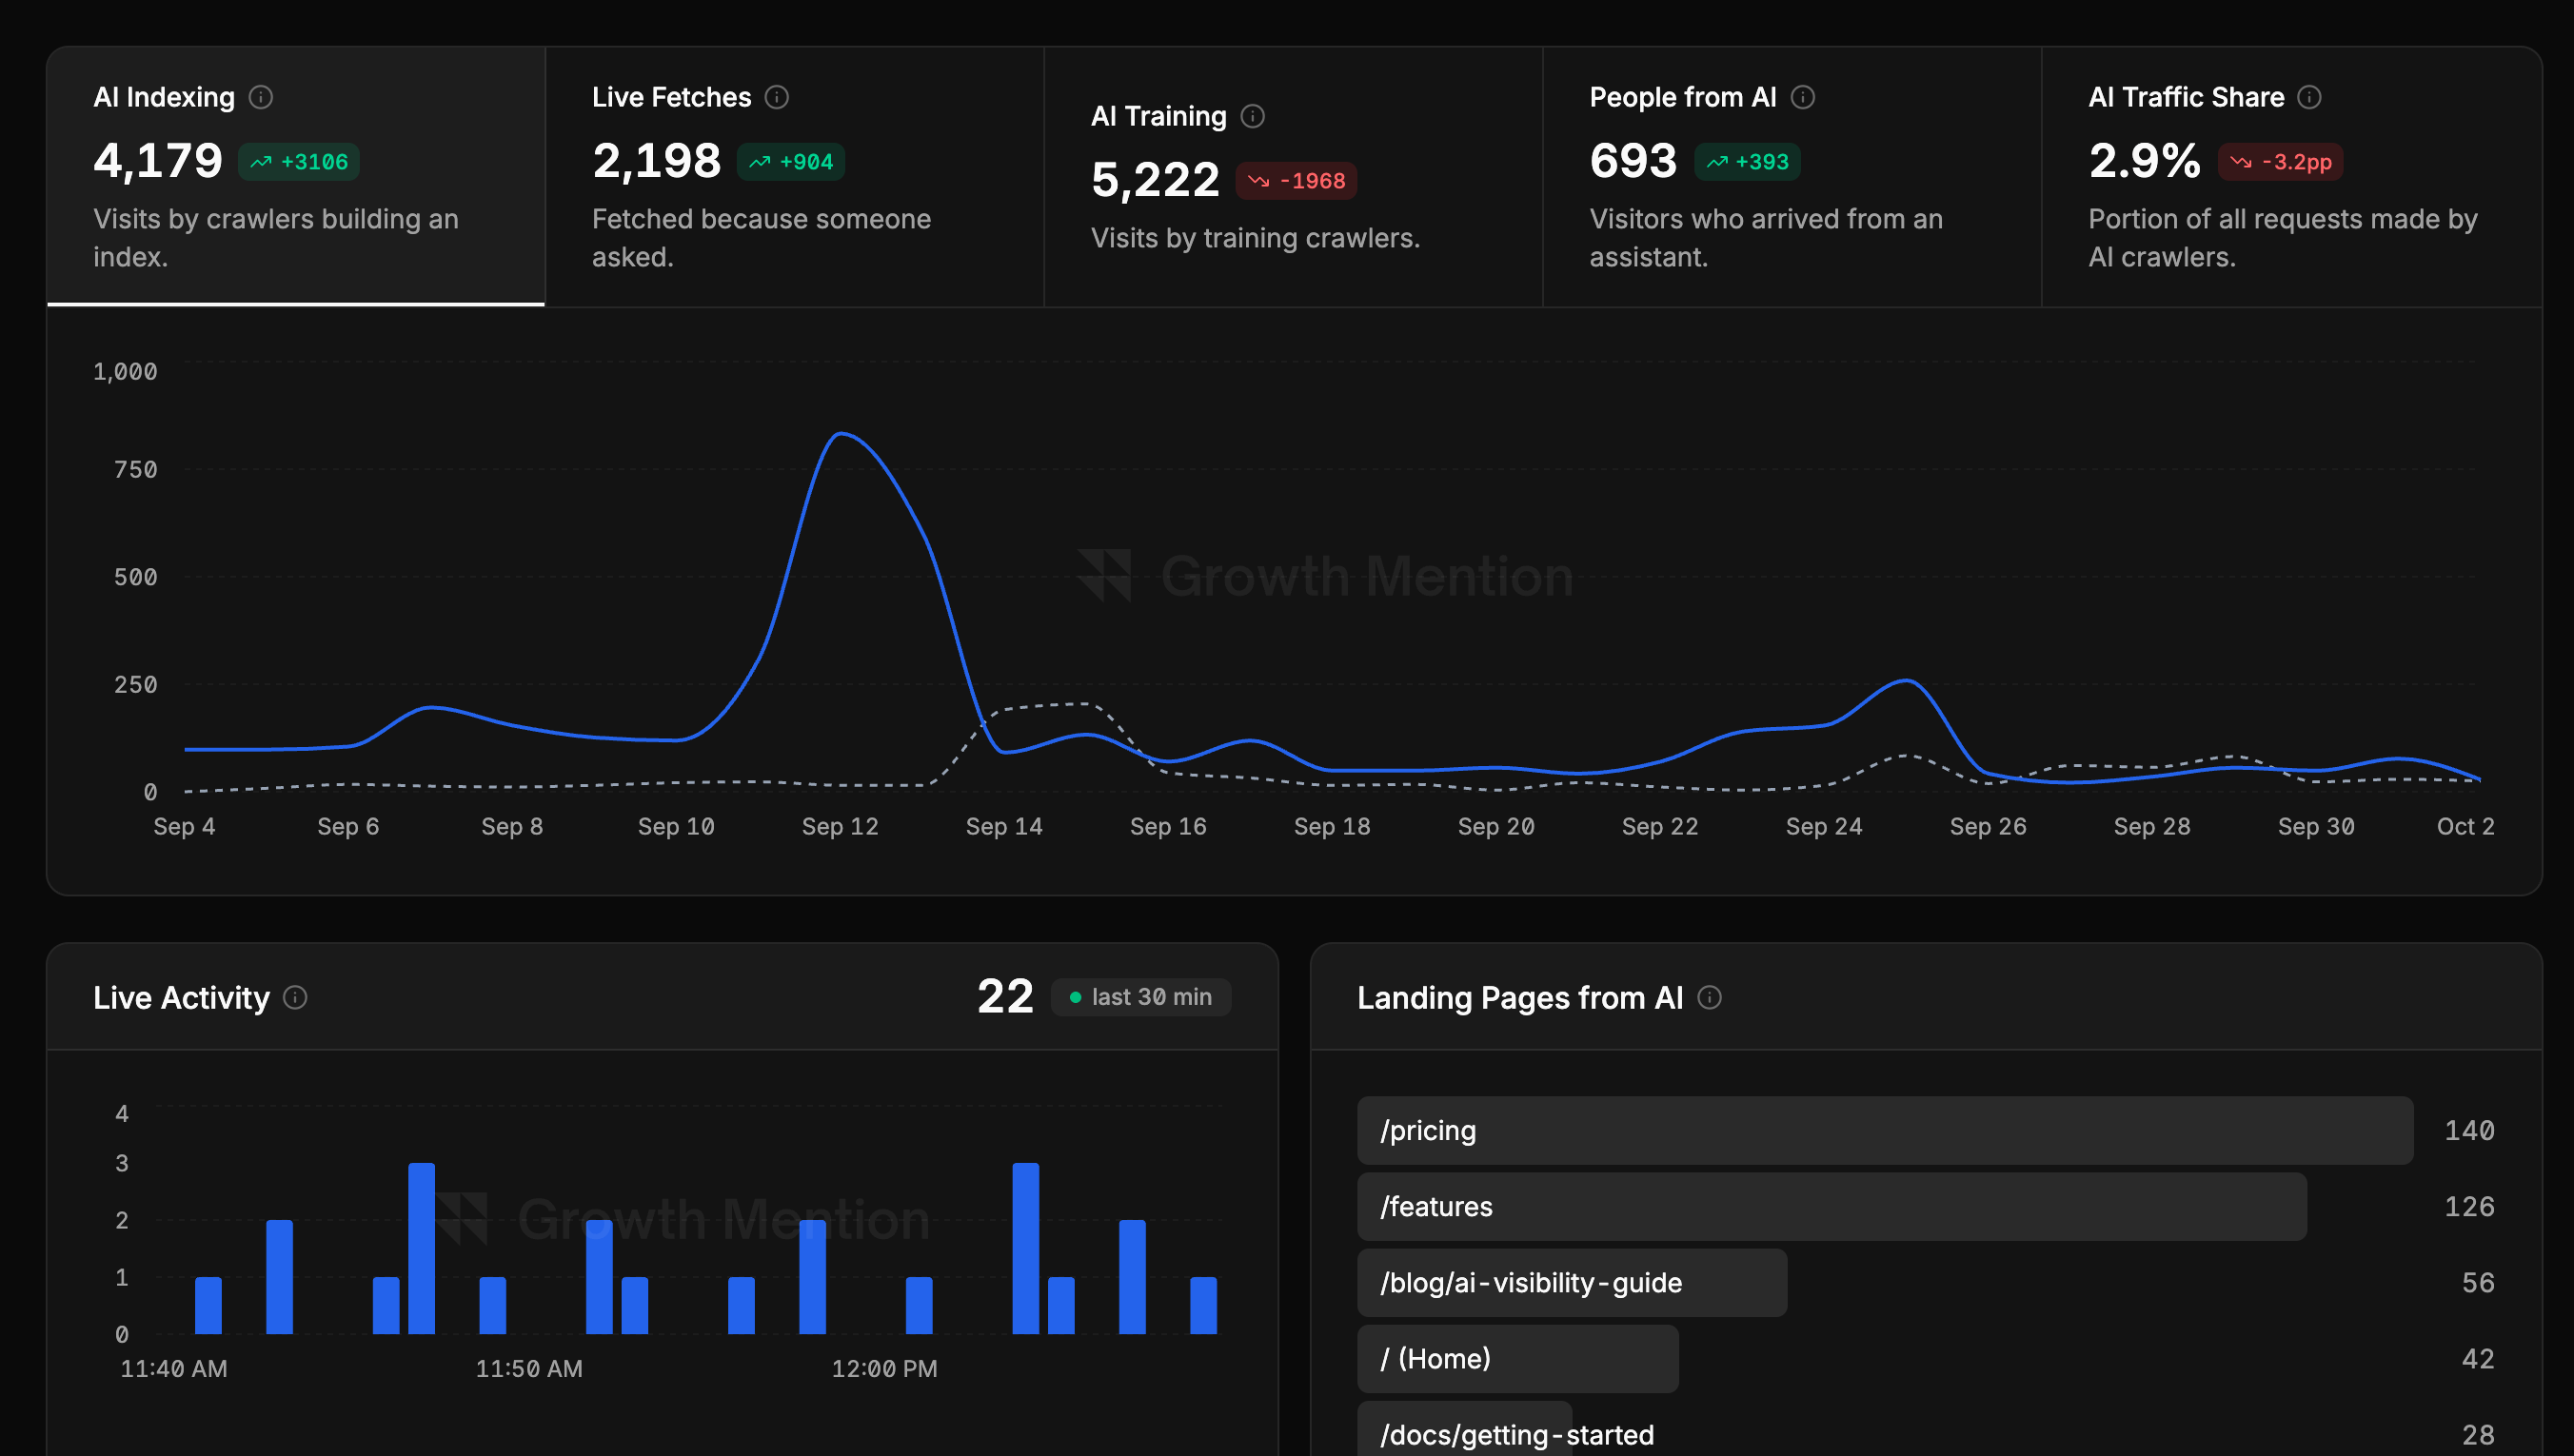Click the info icon beside People from AI
This screenshot has height=1456, width=2574.
pos(1803,97)
